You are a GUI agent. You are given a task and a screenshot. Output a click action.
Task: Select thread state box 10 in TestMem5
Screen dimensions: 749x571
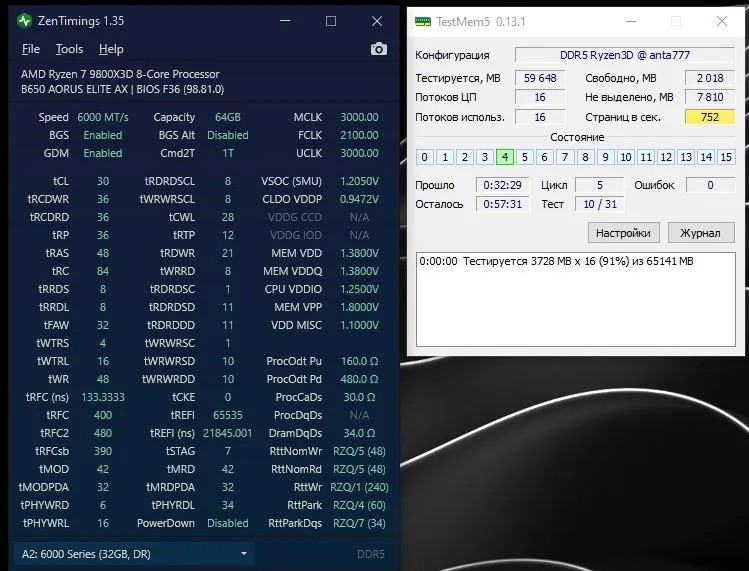tap(626, 157)
